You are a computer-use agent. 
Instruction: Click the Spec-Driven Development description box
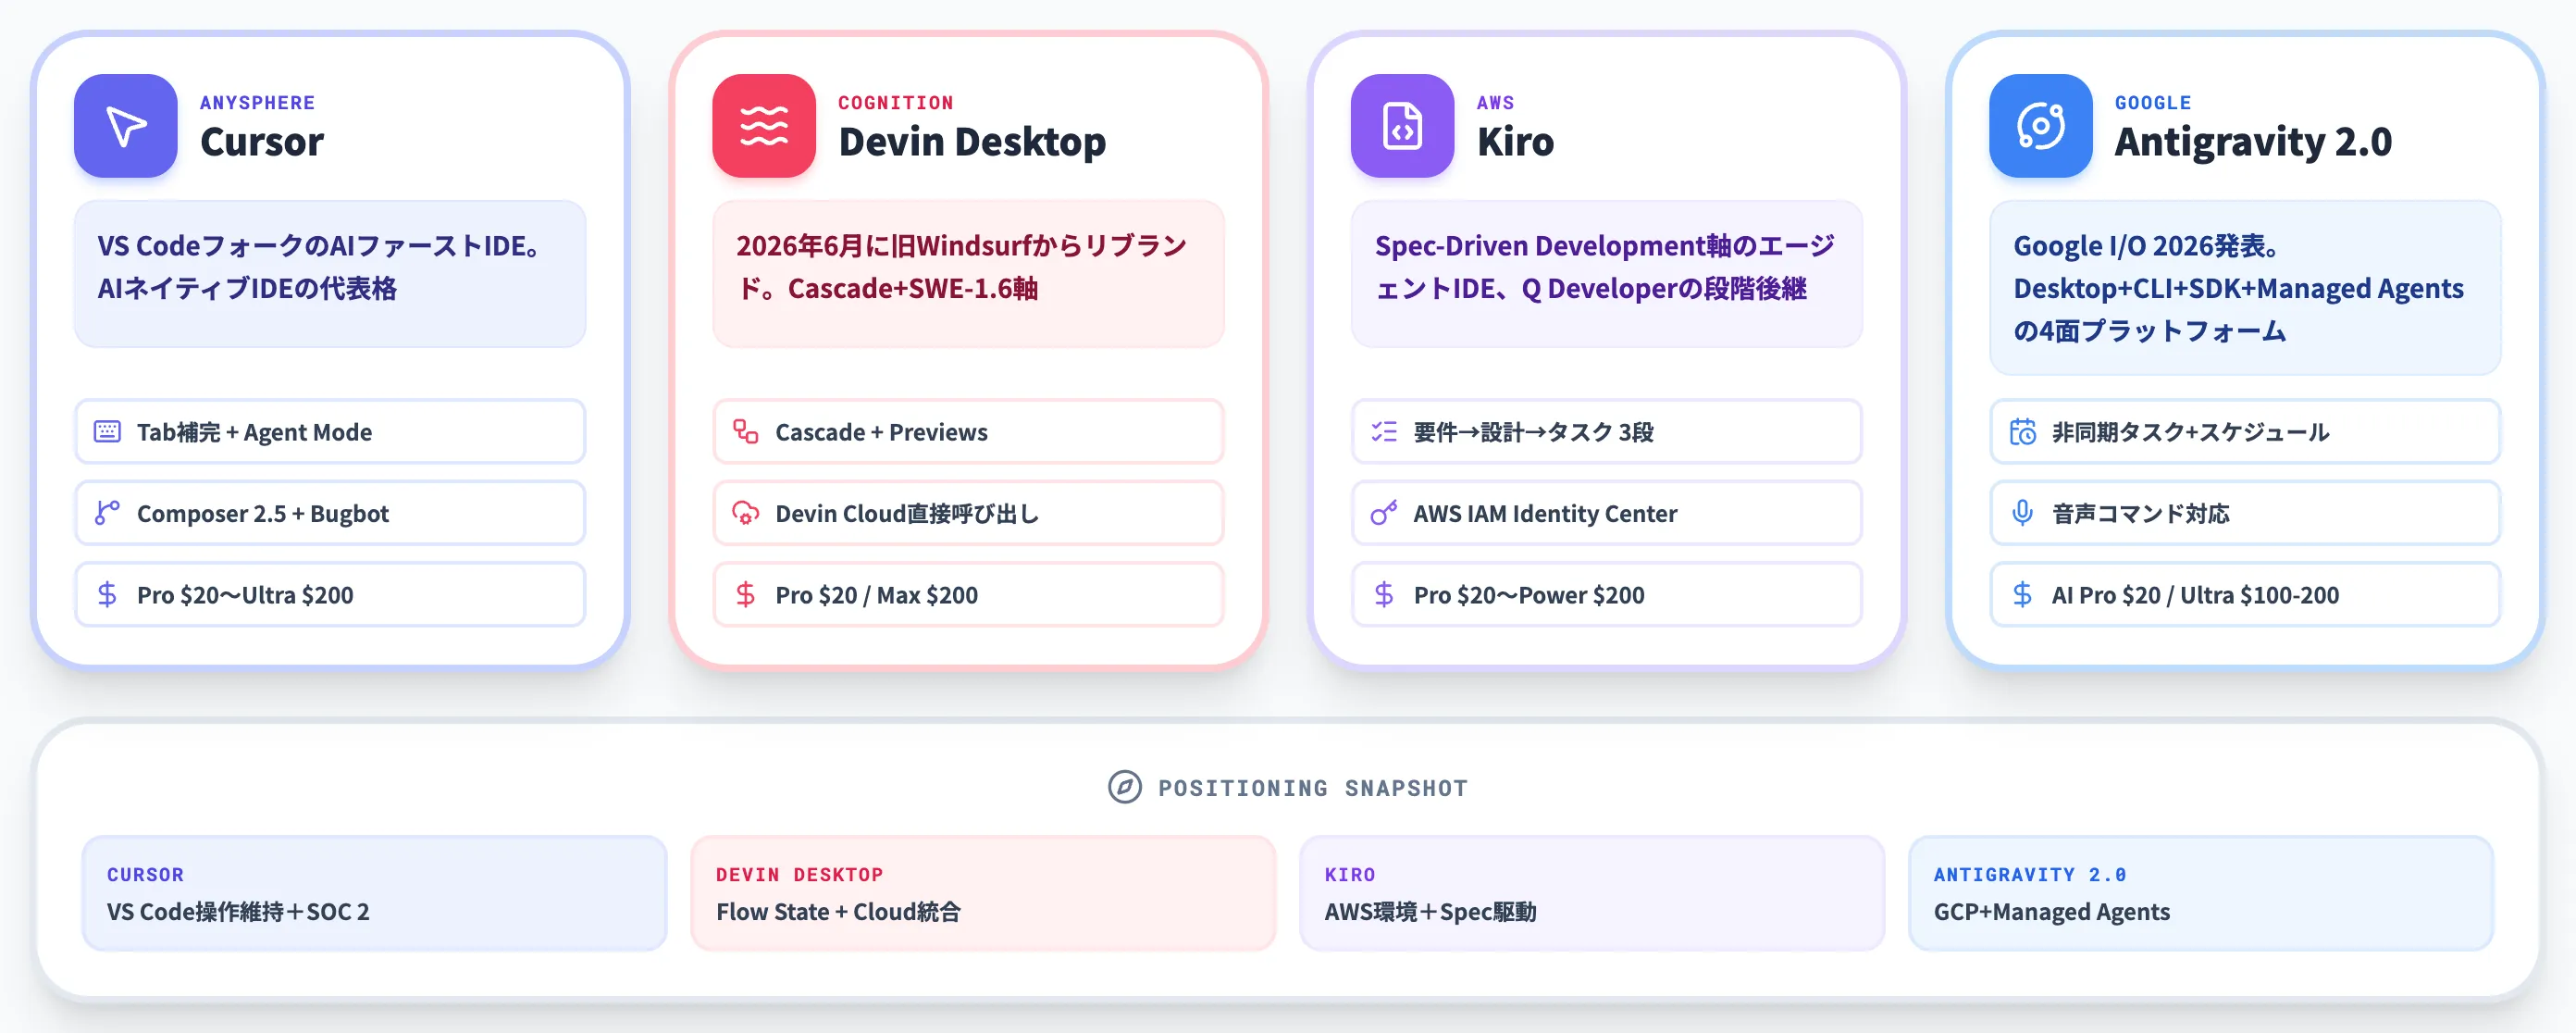[1606, 274]
